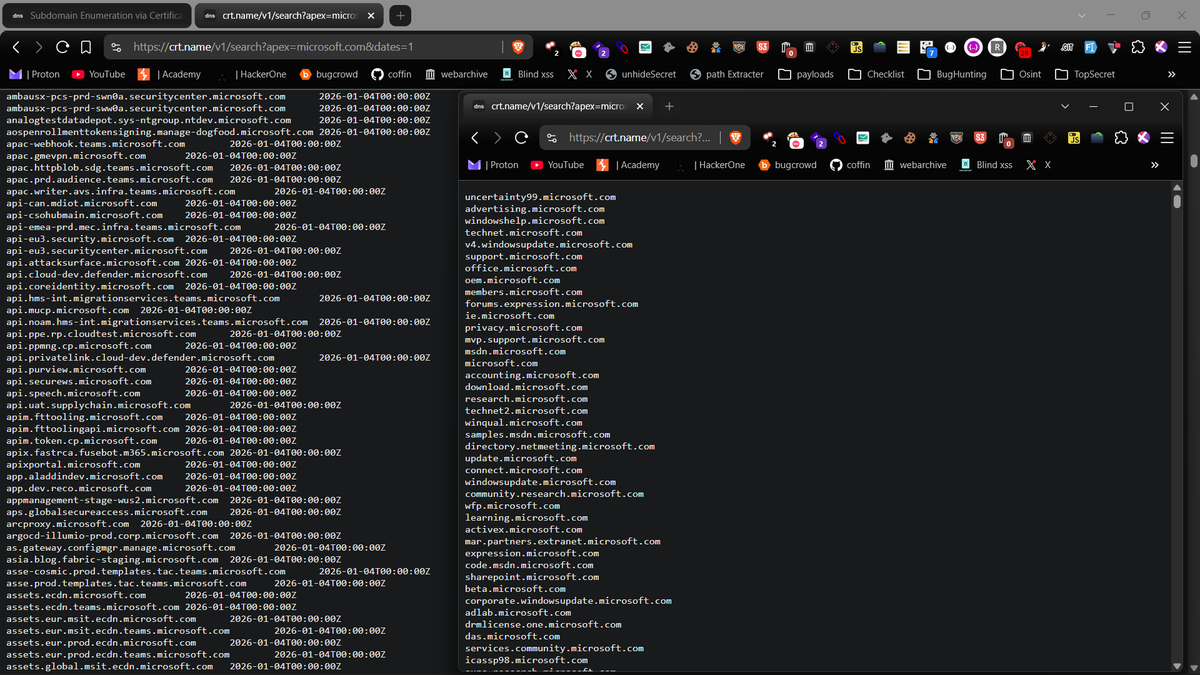Viewport: 1200px width, 675px height.
Task: Open the Checklist bookmark folder
Action: pyautogui.click(x=876, y=74)
